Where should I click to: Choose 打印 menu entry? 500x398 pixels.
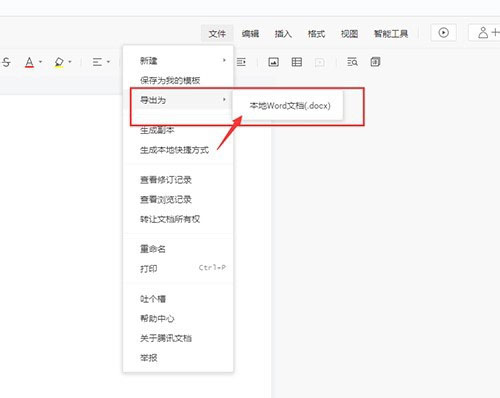point(178,269)
